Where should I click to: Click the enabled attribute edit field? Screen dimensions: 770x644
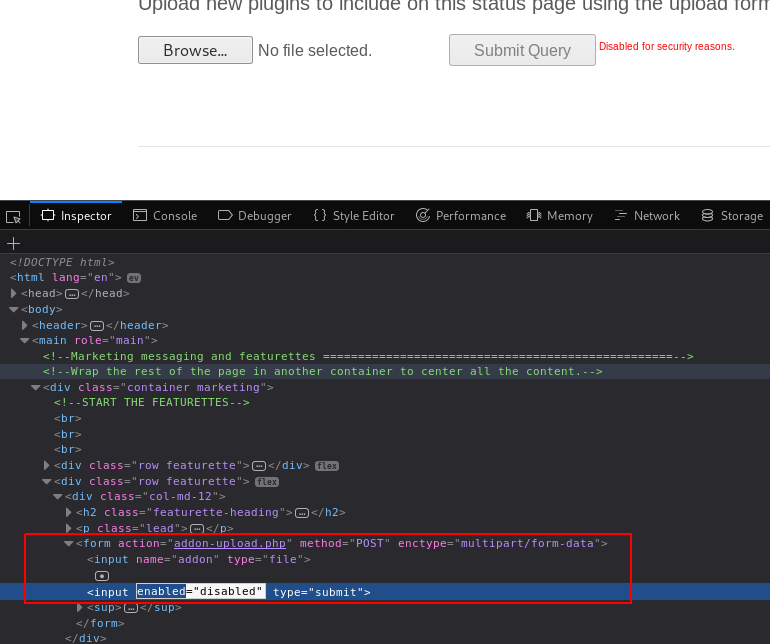pos(161,591)
